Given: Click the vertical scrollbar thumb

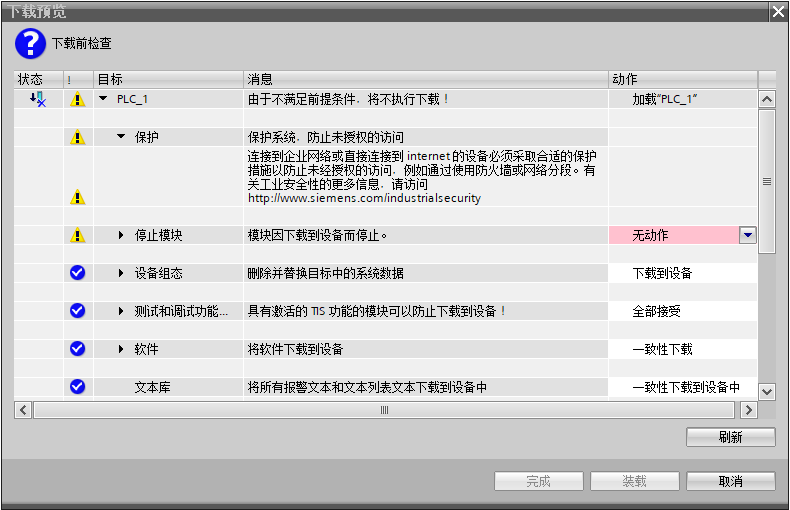Looking at the screenshot, I should 767,181.
